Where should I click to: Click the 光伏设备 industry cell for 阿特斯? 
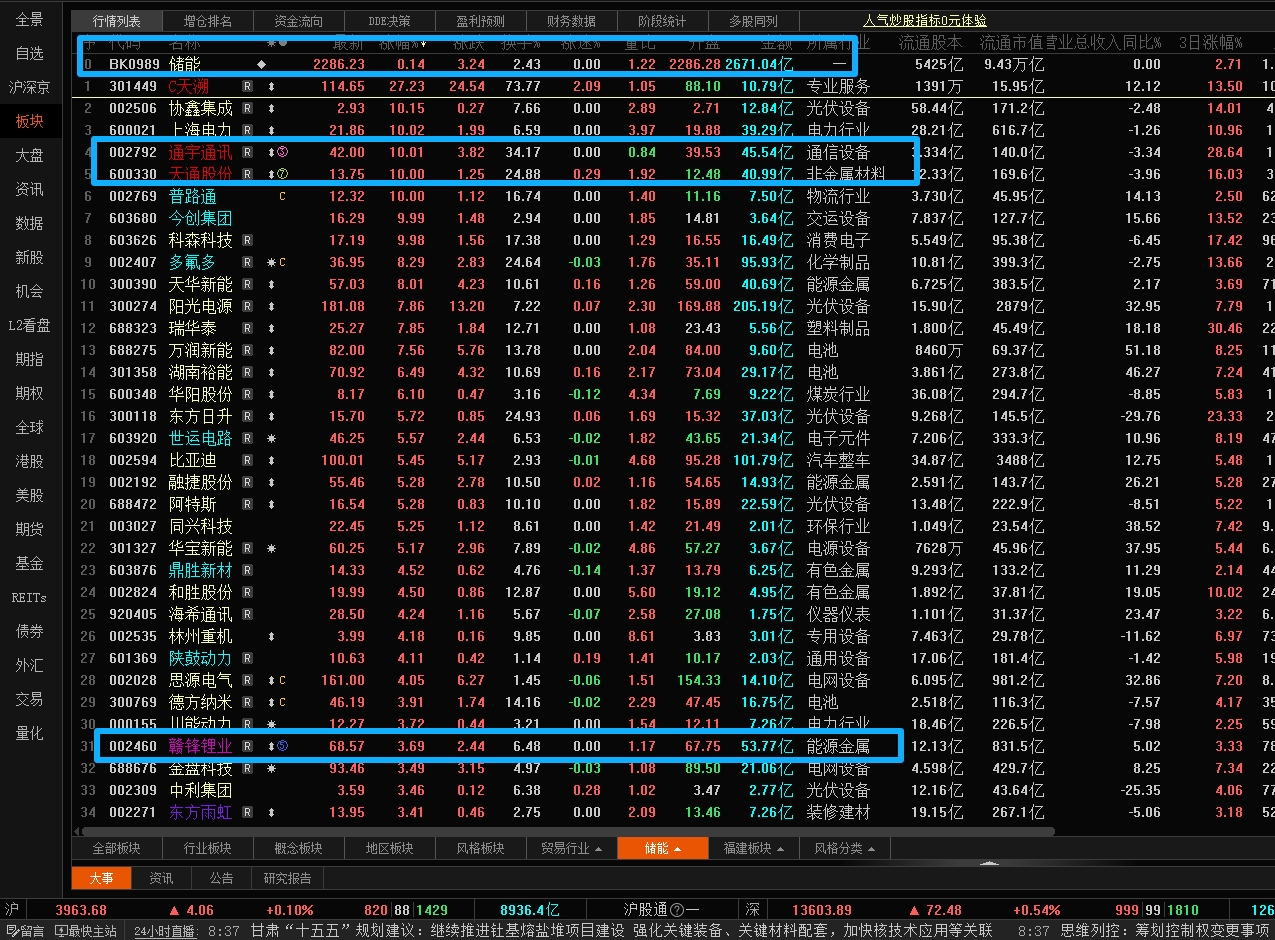pos(838,504)
